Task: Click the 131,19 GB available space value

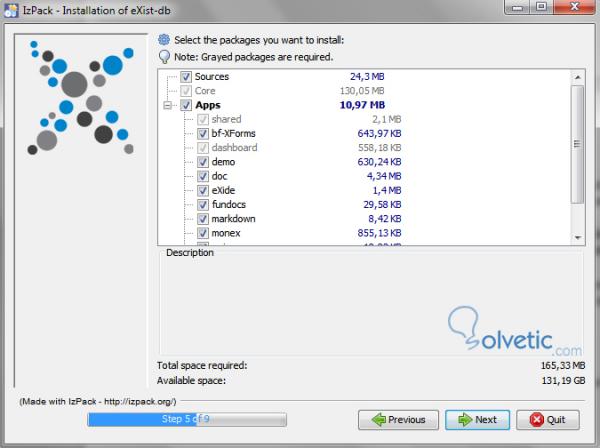Action: pos(563,381)
